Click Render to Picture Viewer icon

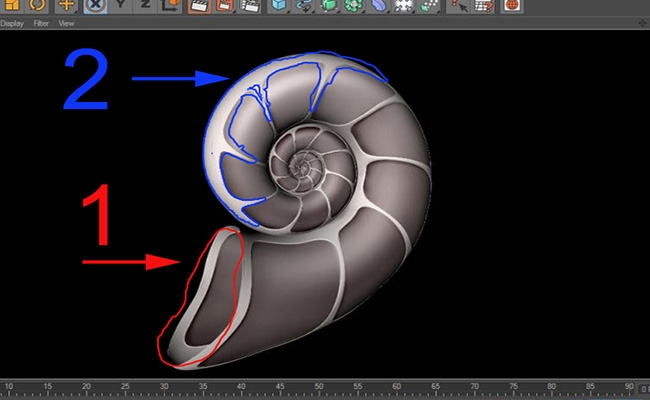pos(224,6)
